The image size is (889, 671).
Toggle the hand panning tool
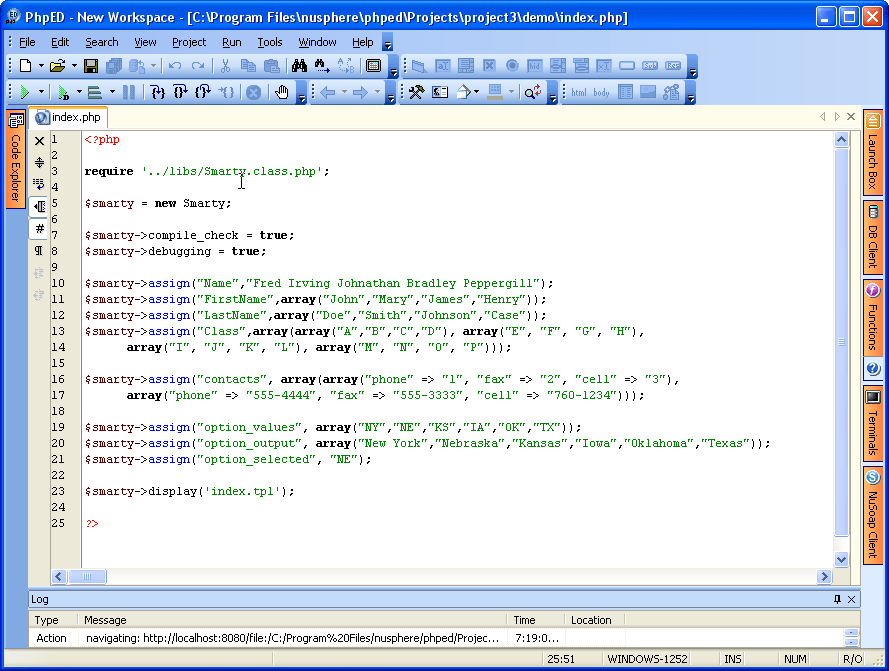(x=283, y=91)
